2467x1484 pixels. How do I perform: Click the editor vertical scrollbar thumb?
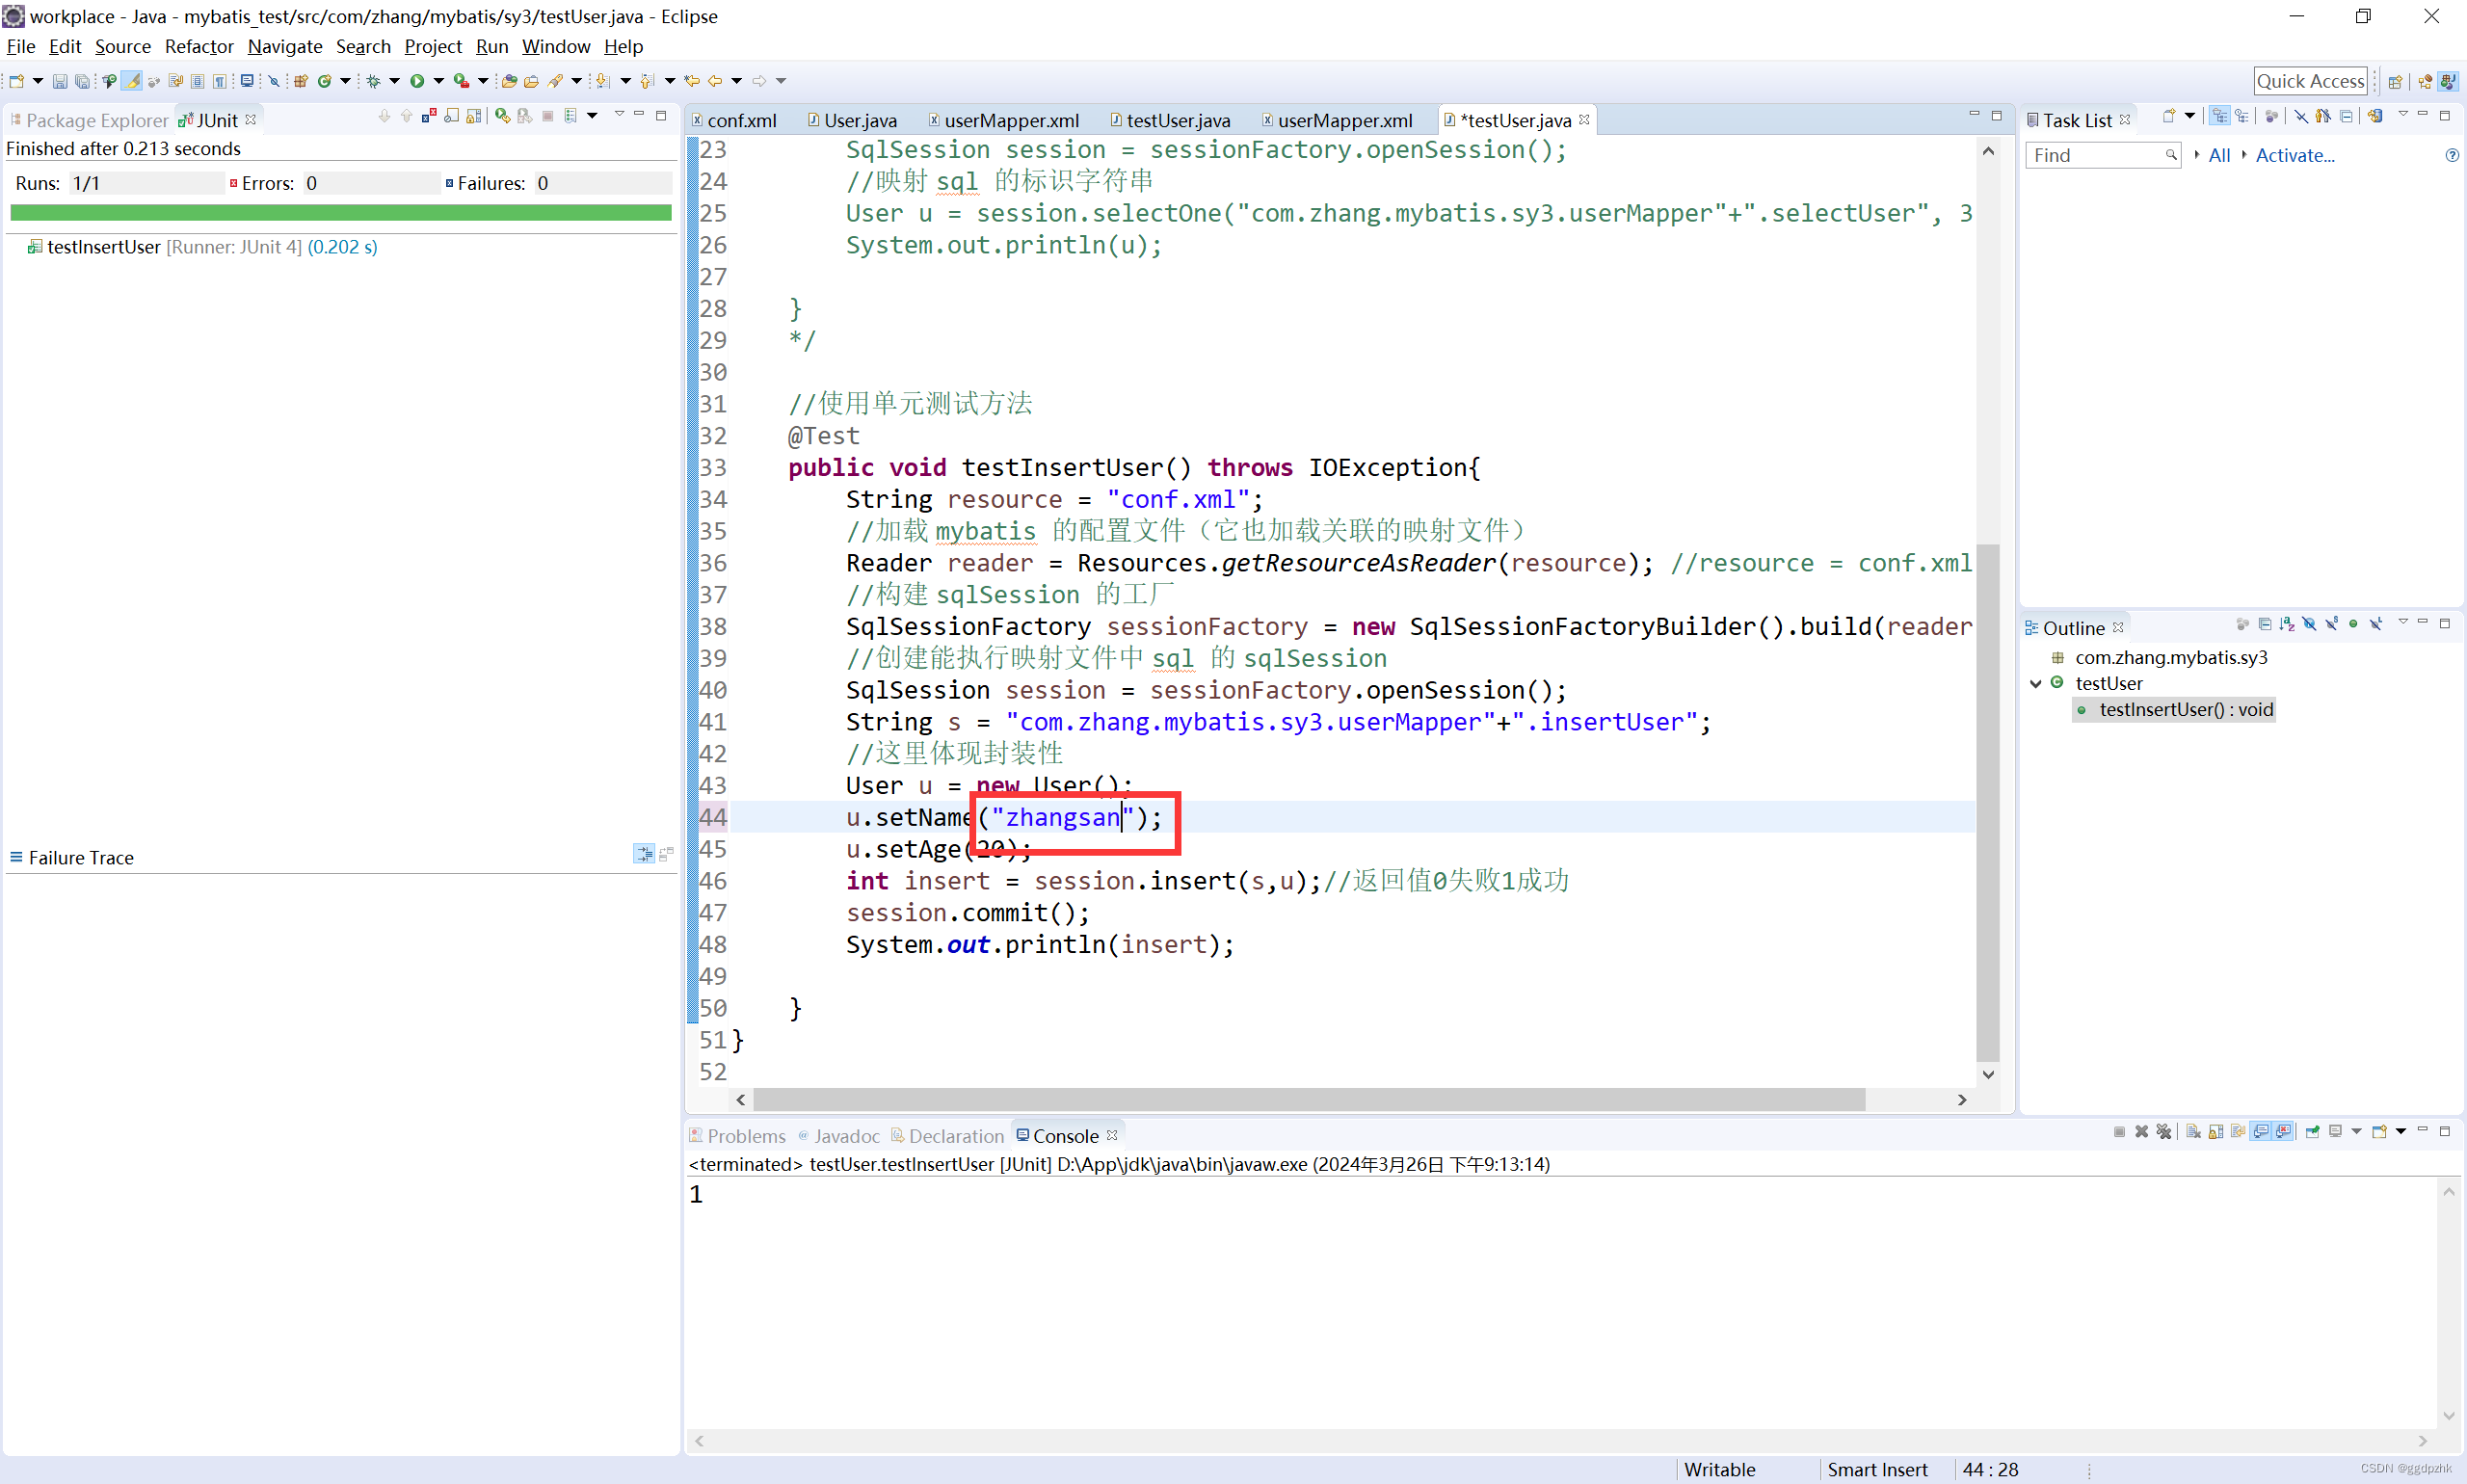coord(1988,802)
